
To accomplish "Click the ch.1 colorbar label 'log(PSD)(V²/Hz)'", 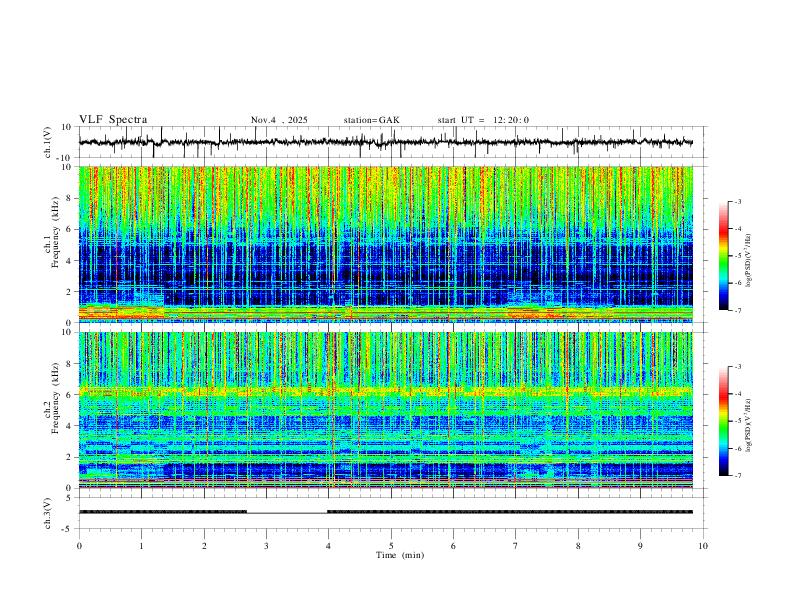I will [x=749, y=260].
